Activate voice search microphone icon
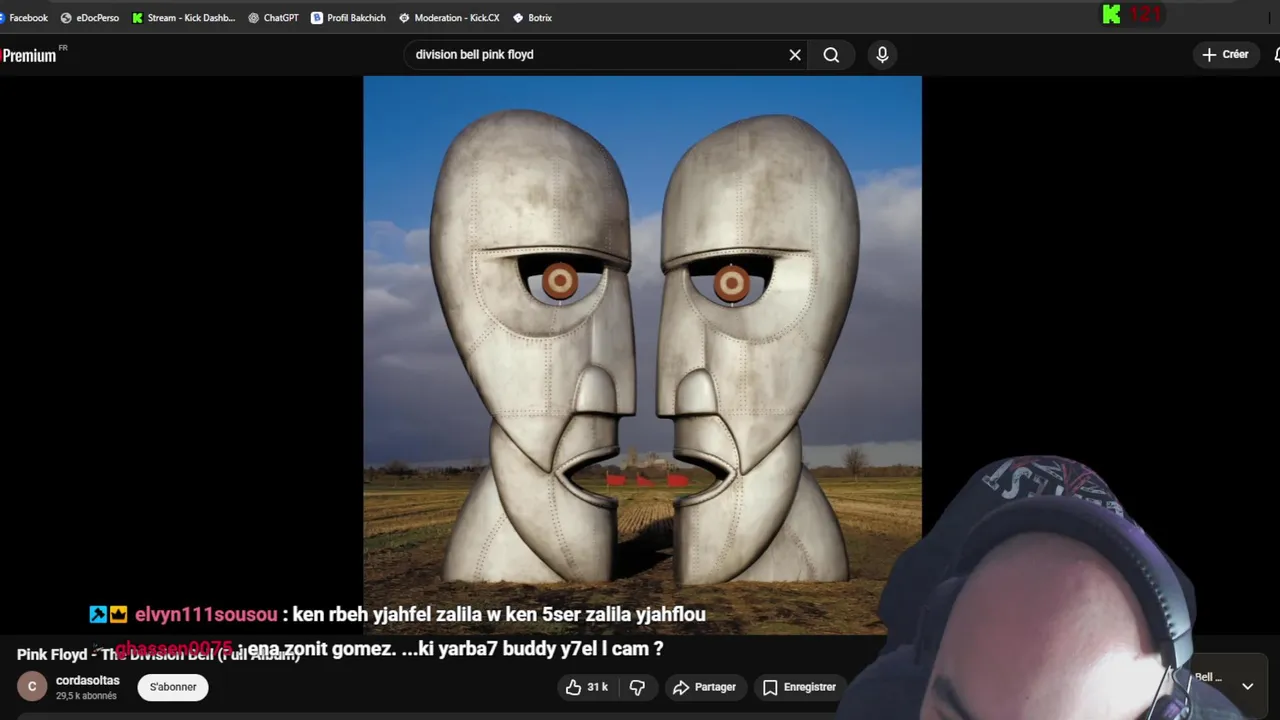Screen dimensions: 1280x720 882,55
